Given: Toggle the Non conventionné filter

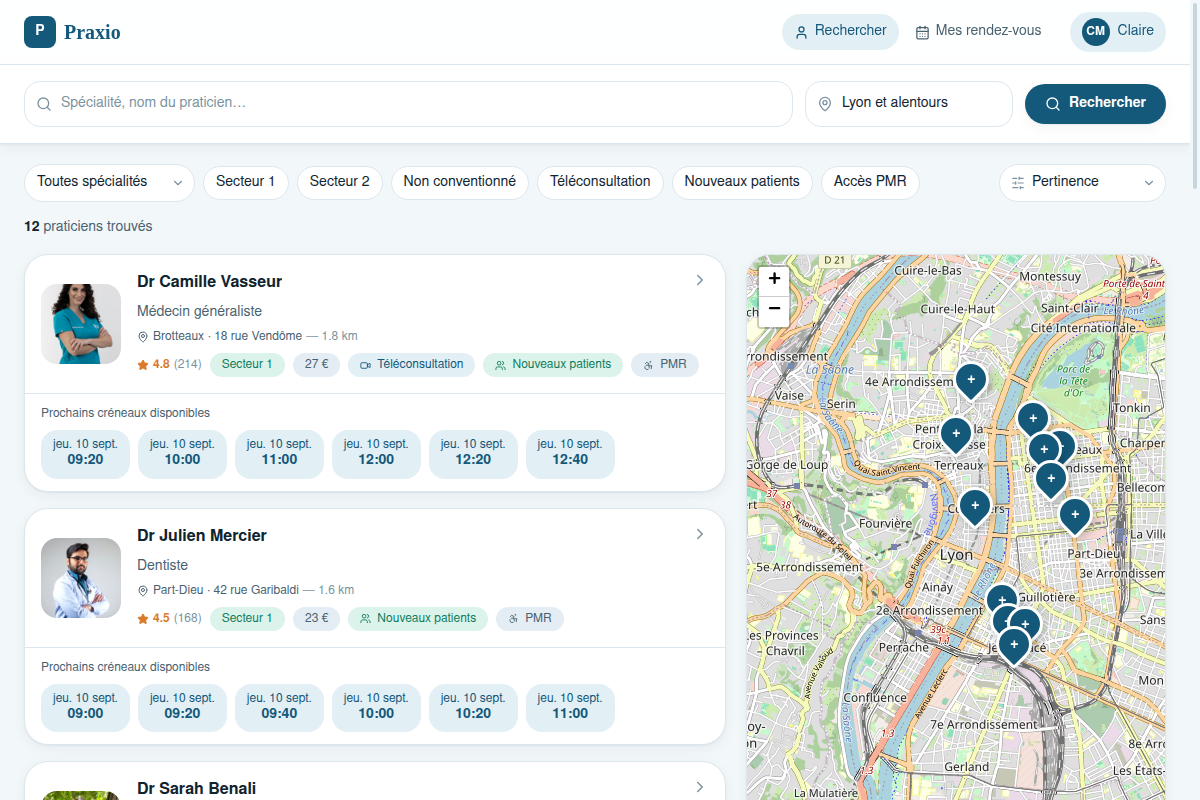Looking at the screenshot, I should point(460,182).
